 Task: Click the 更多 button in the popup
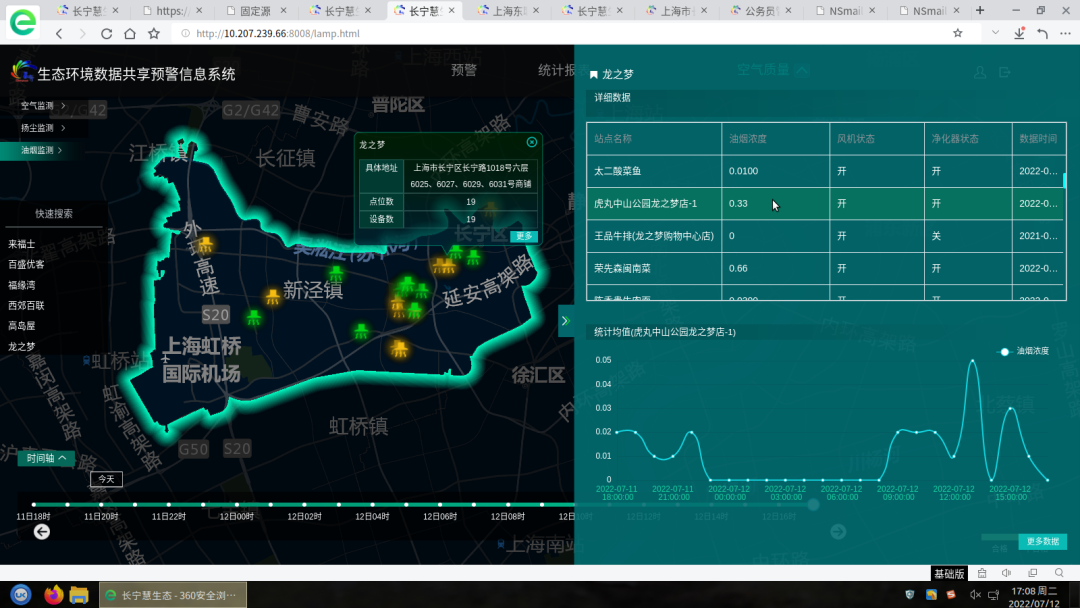tap(524, 236)
